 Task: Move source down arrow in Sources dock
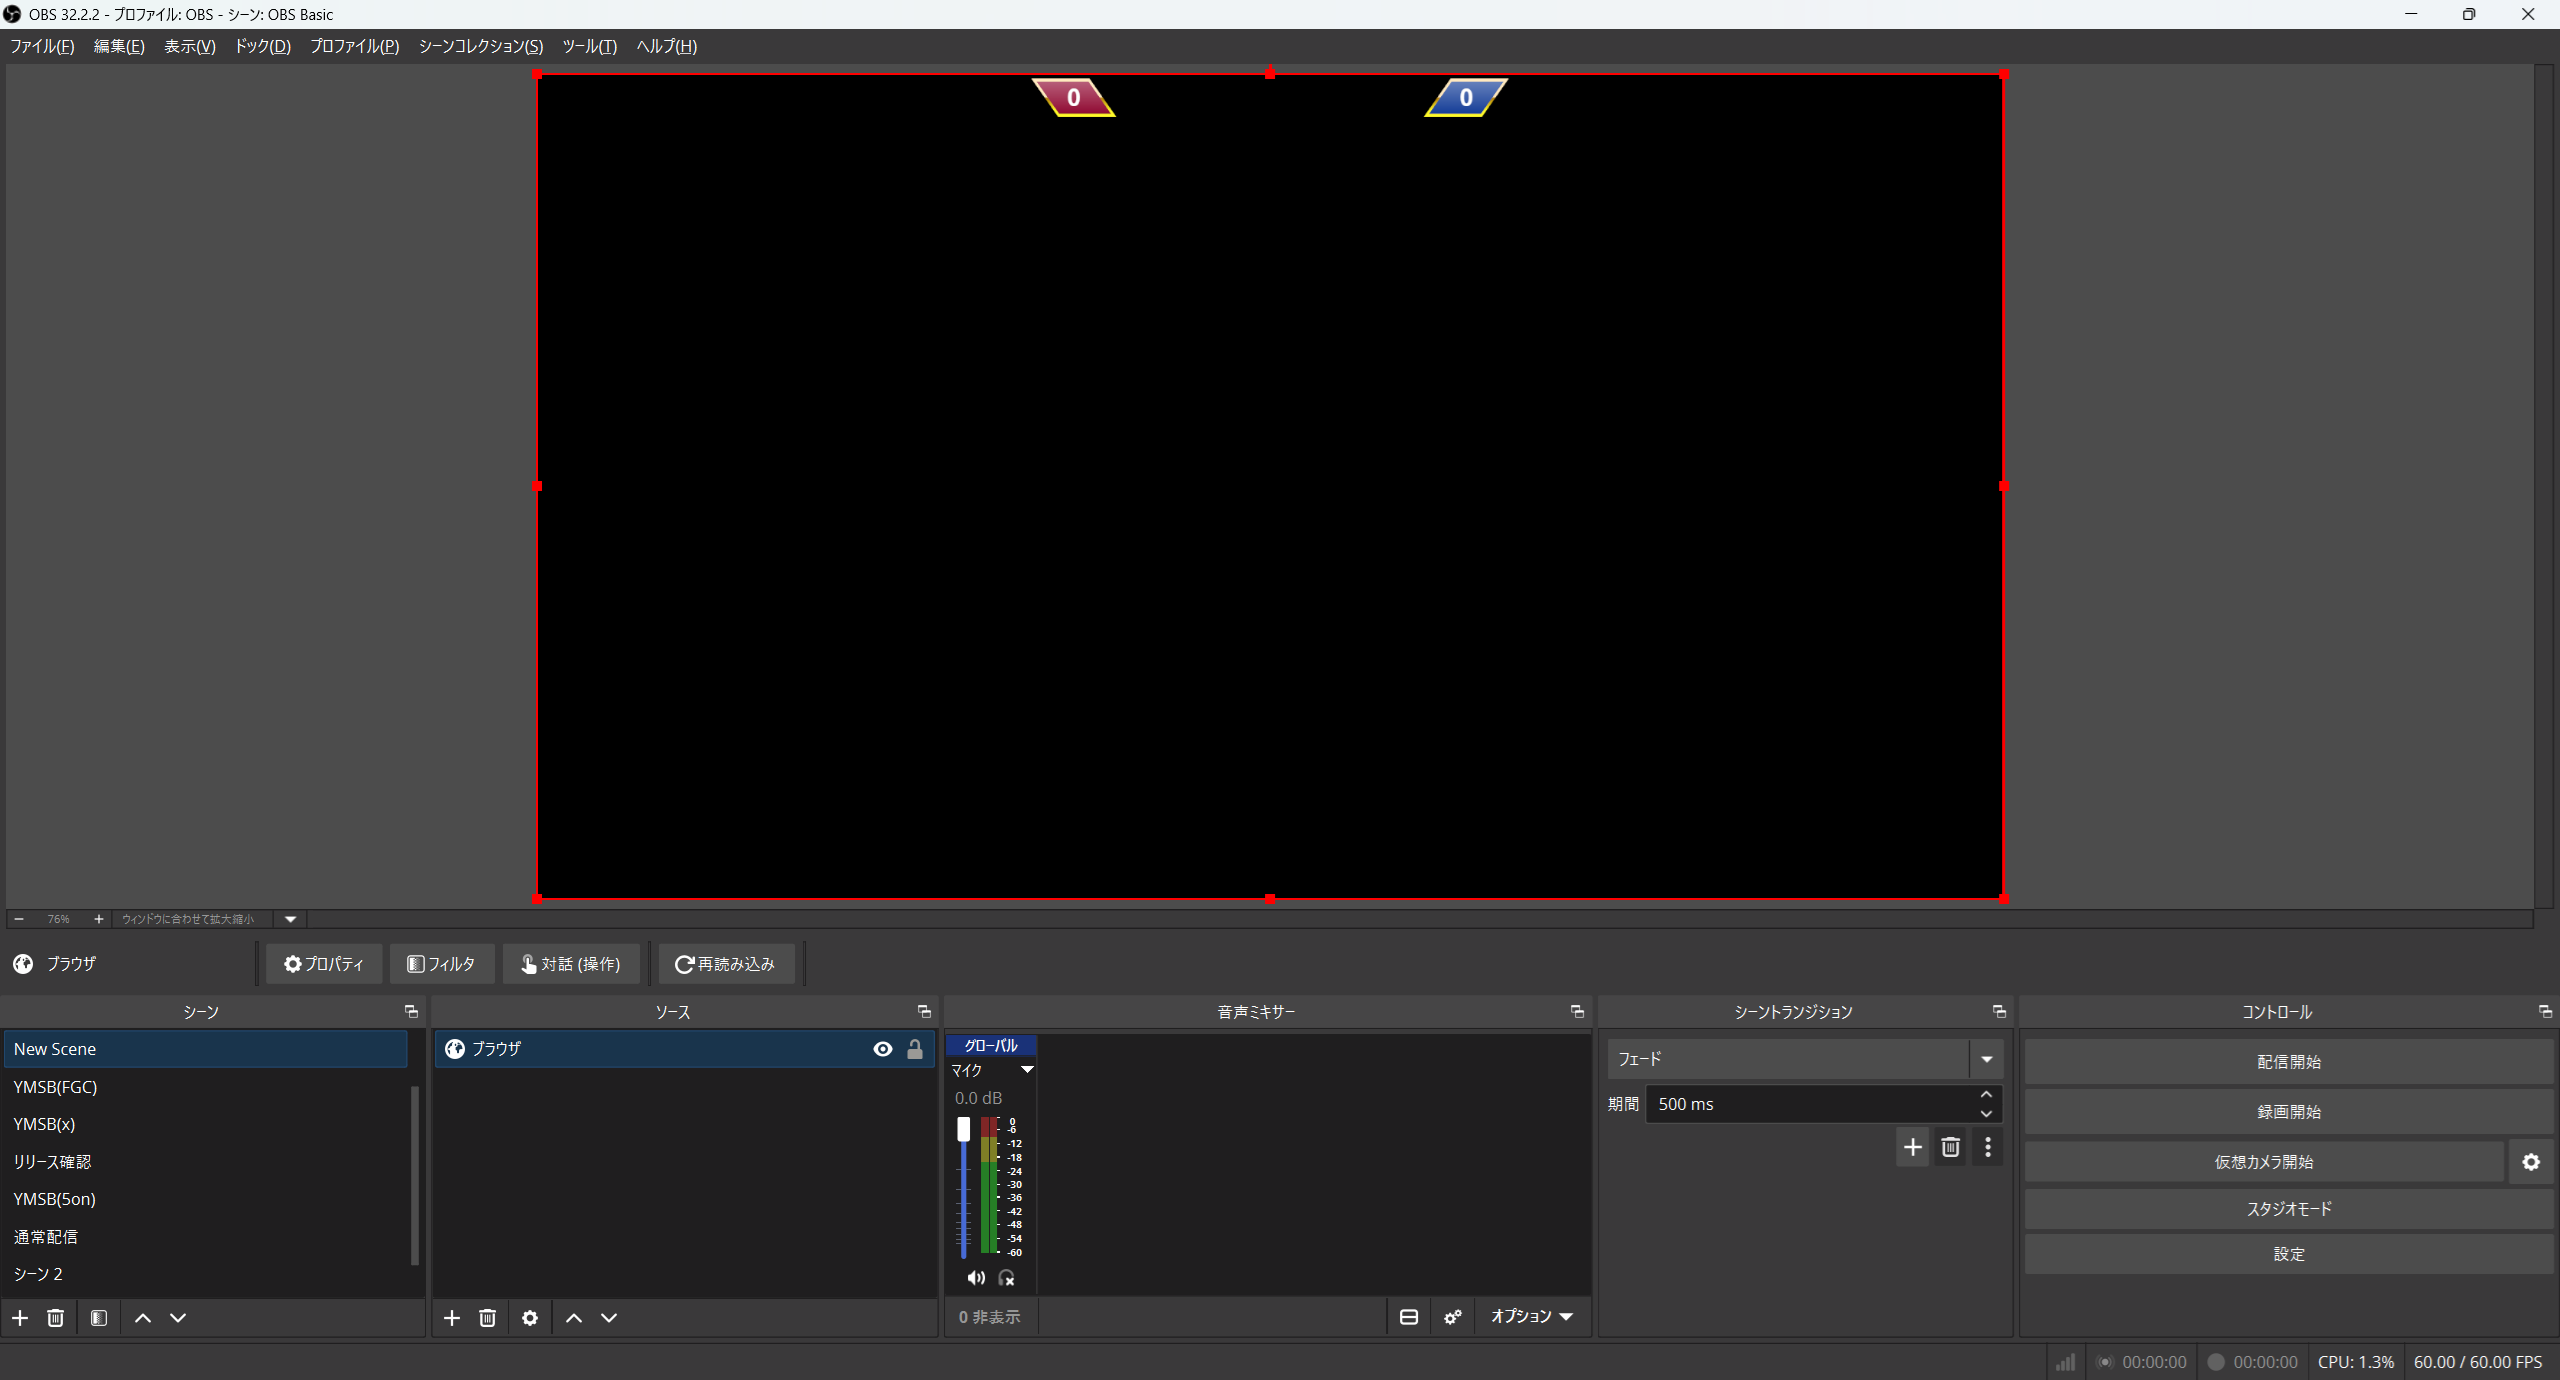(609, 1318)
